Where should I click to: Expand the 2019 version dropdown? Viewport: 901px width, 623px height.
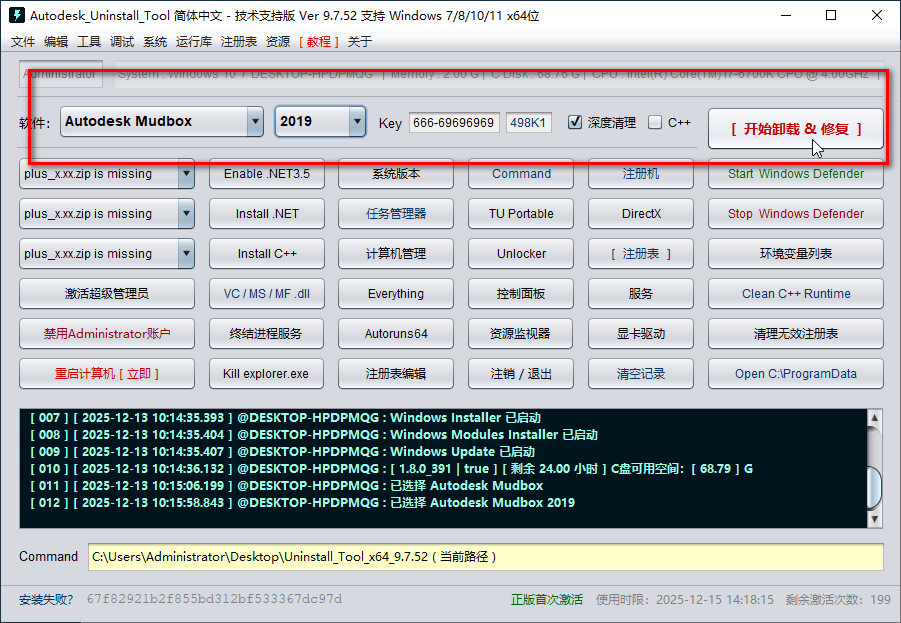[x=357, y=121]
